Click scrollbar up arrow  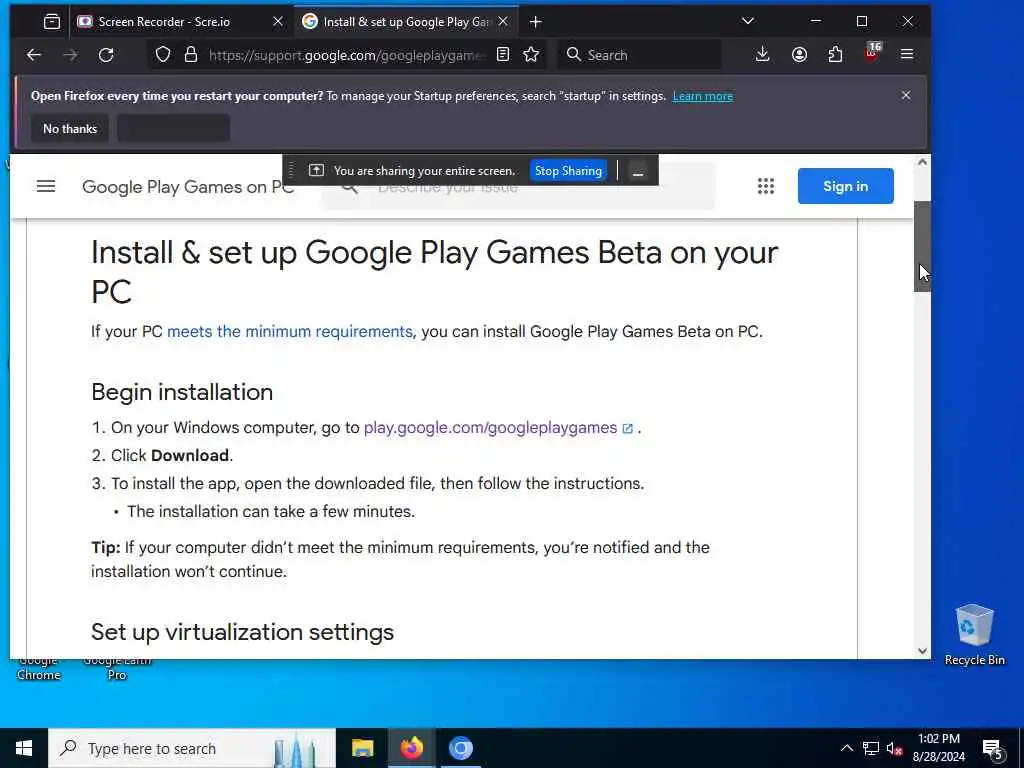click(x=922, y=162)
